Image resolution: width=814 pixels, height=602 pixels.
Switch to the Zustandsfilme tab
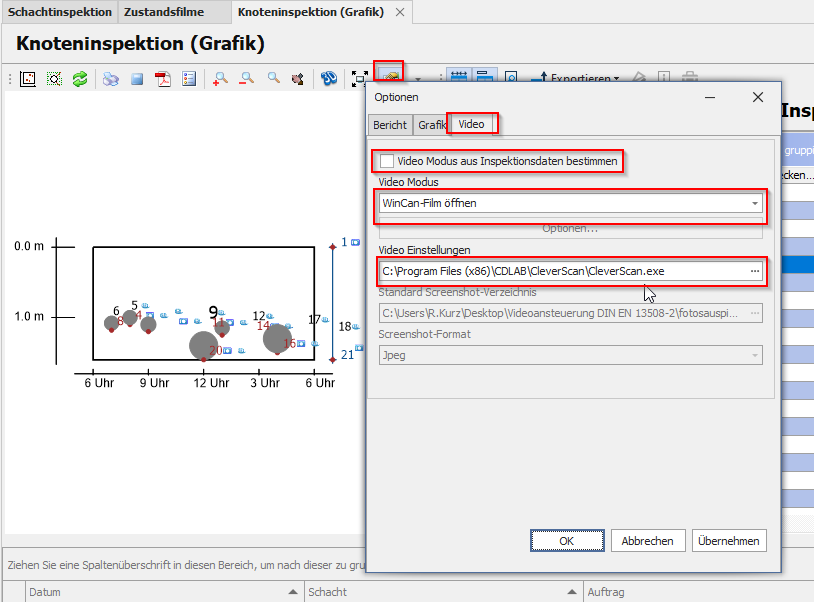point(164,12)
